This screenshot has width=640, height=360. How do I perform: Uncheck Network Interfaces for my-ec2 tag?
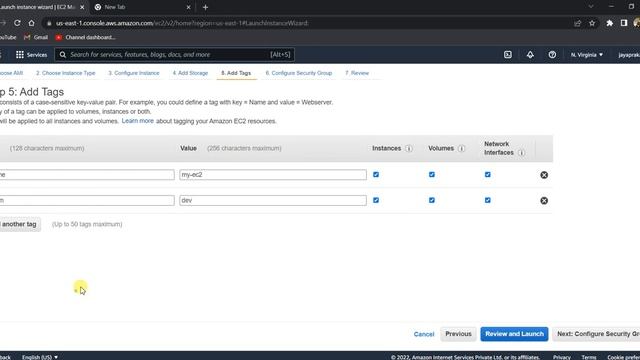488,175
